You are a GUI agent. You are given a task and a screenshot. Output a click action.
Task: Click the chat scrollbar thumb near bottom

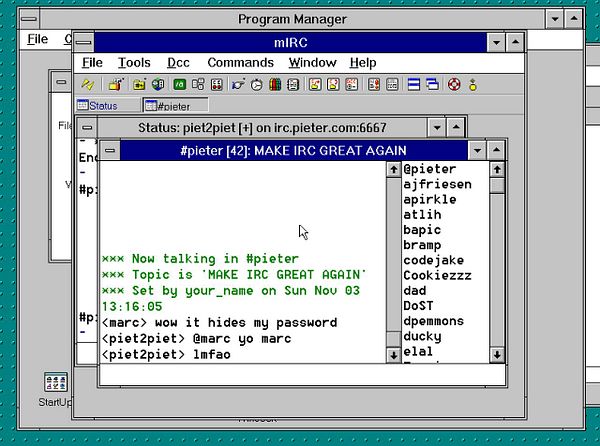click(393, 339)
